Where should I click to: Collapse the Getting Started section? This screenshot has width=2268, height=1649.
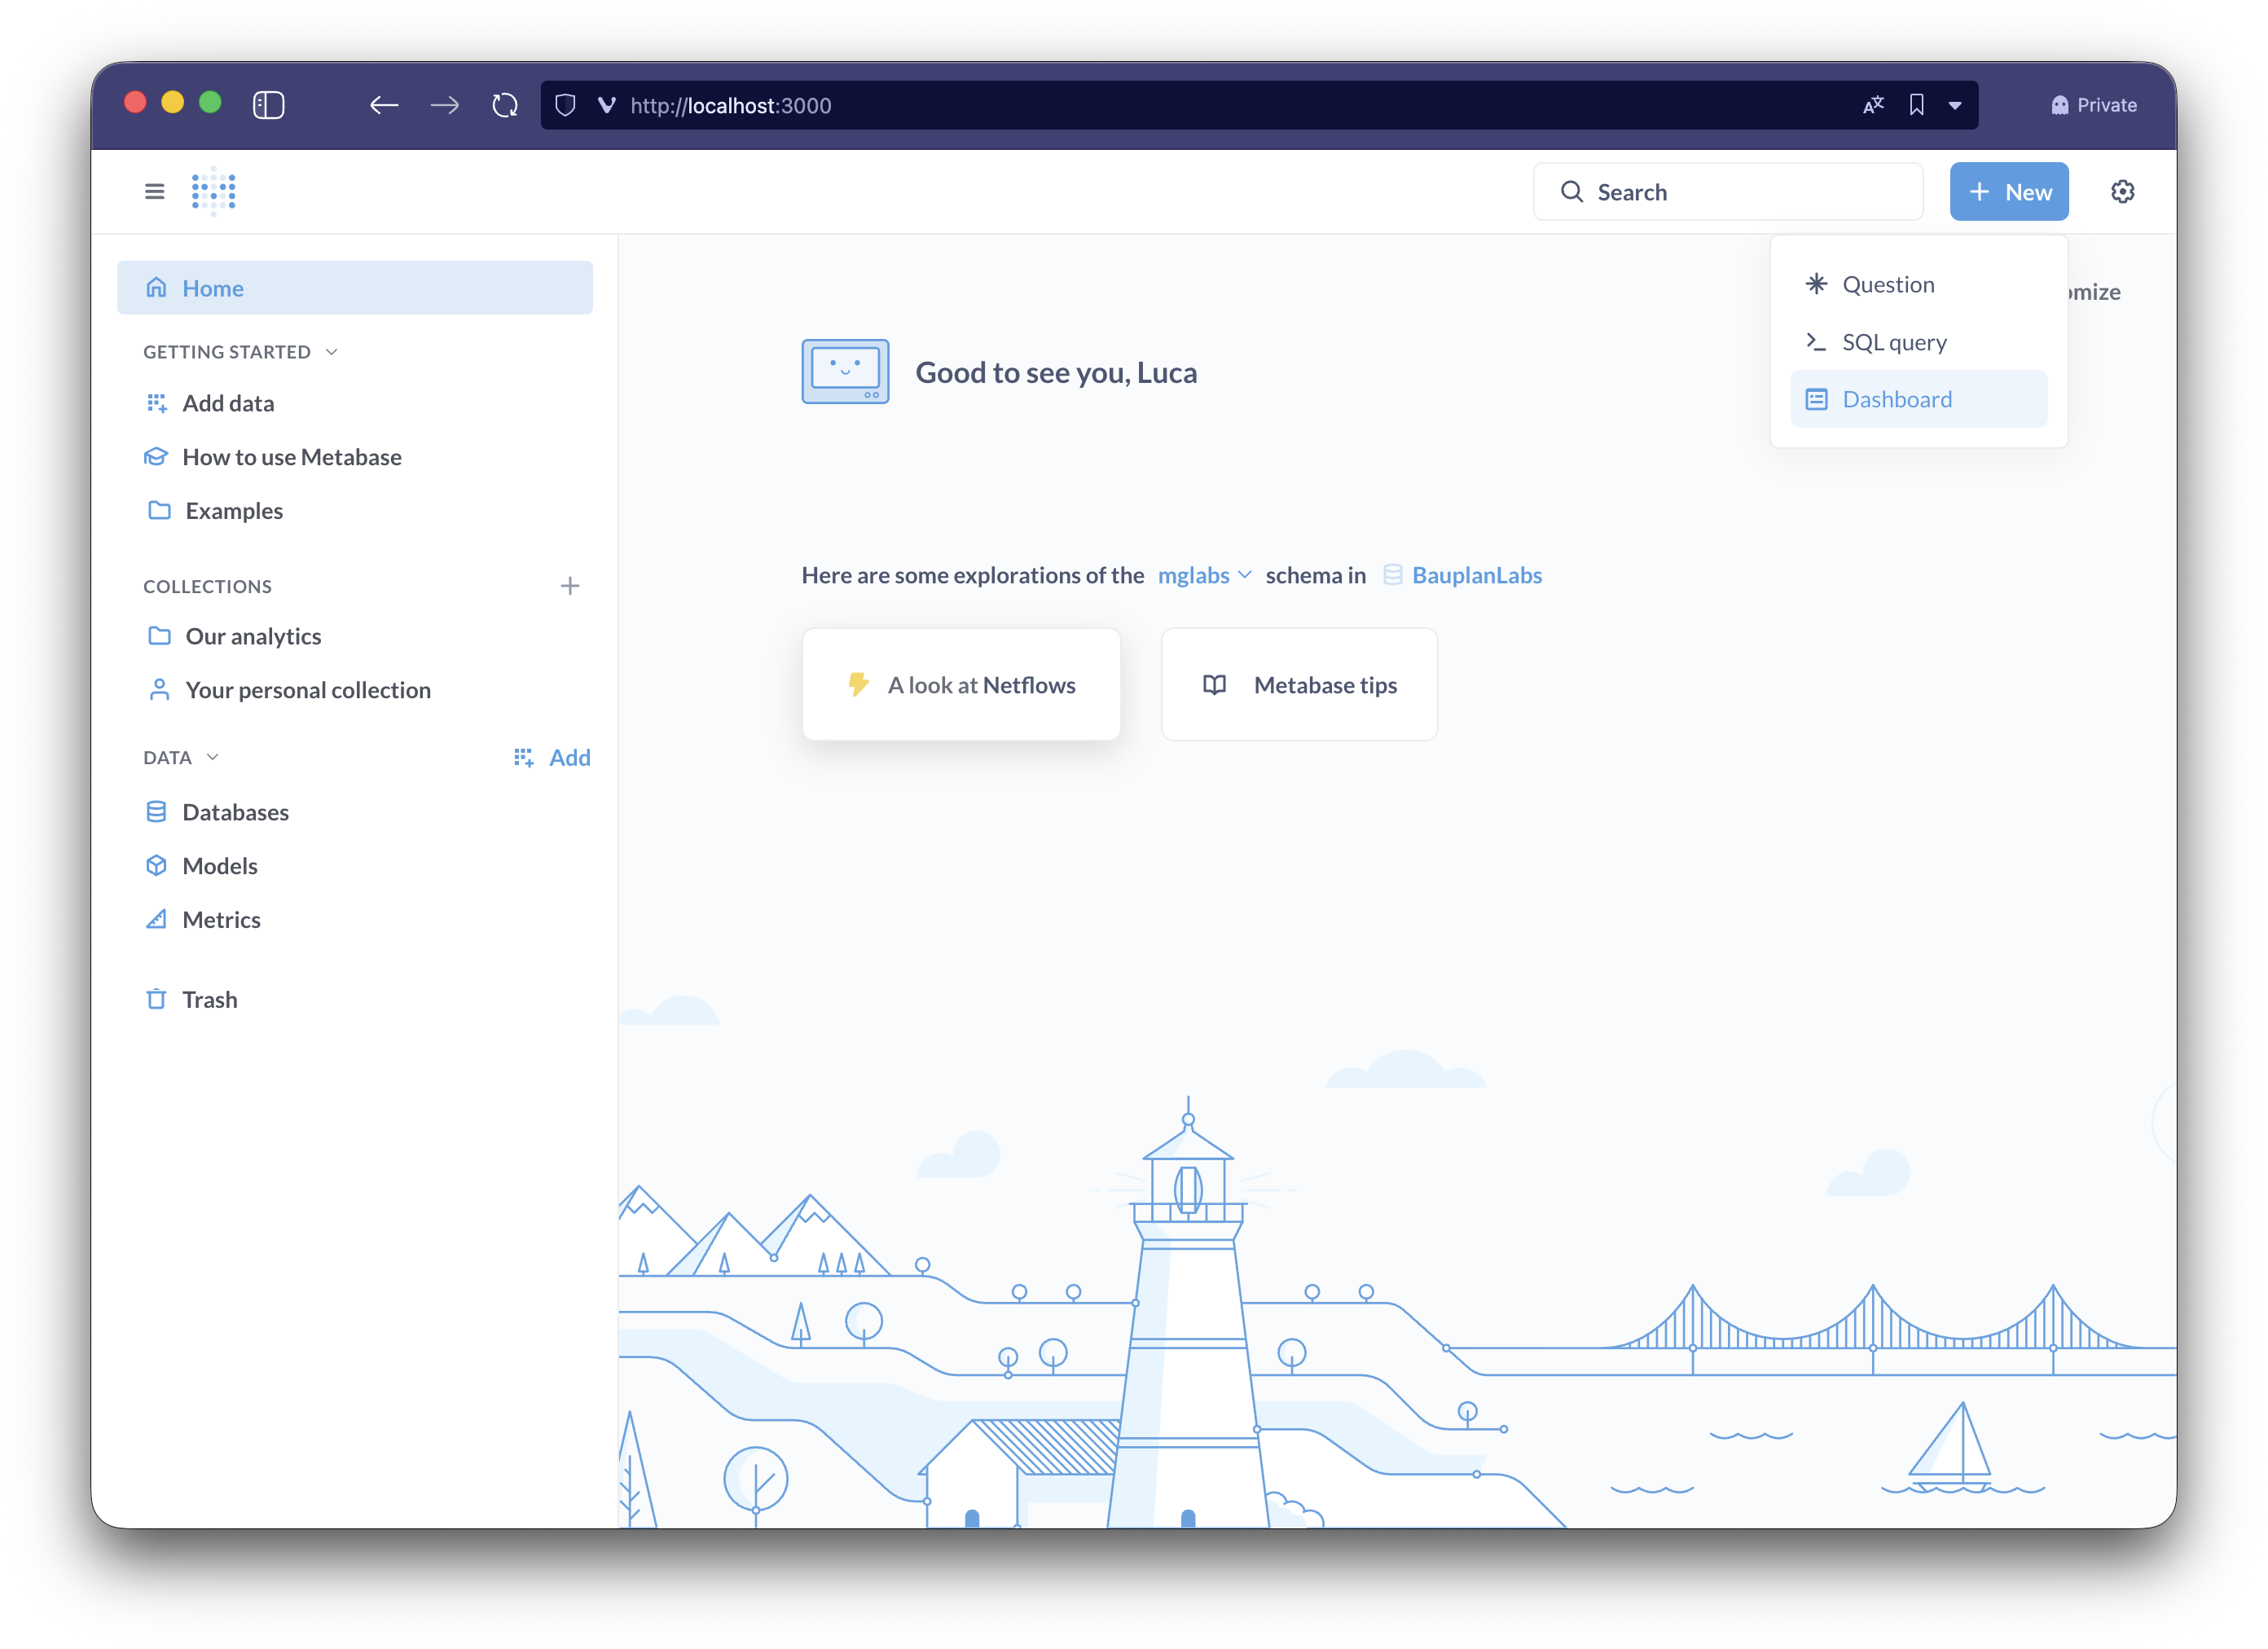tap(332, 352)
